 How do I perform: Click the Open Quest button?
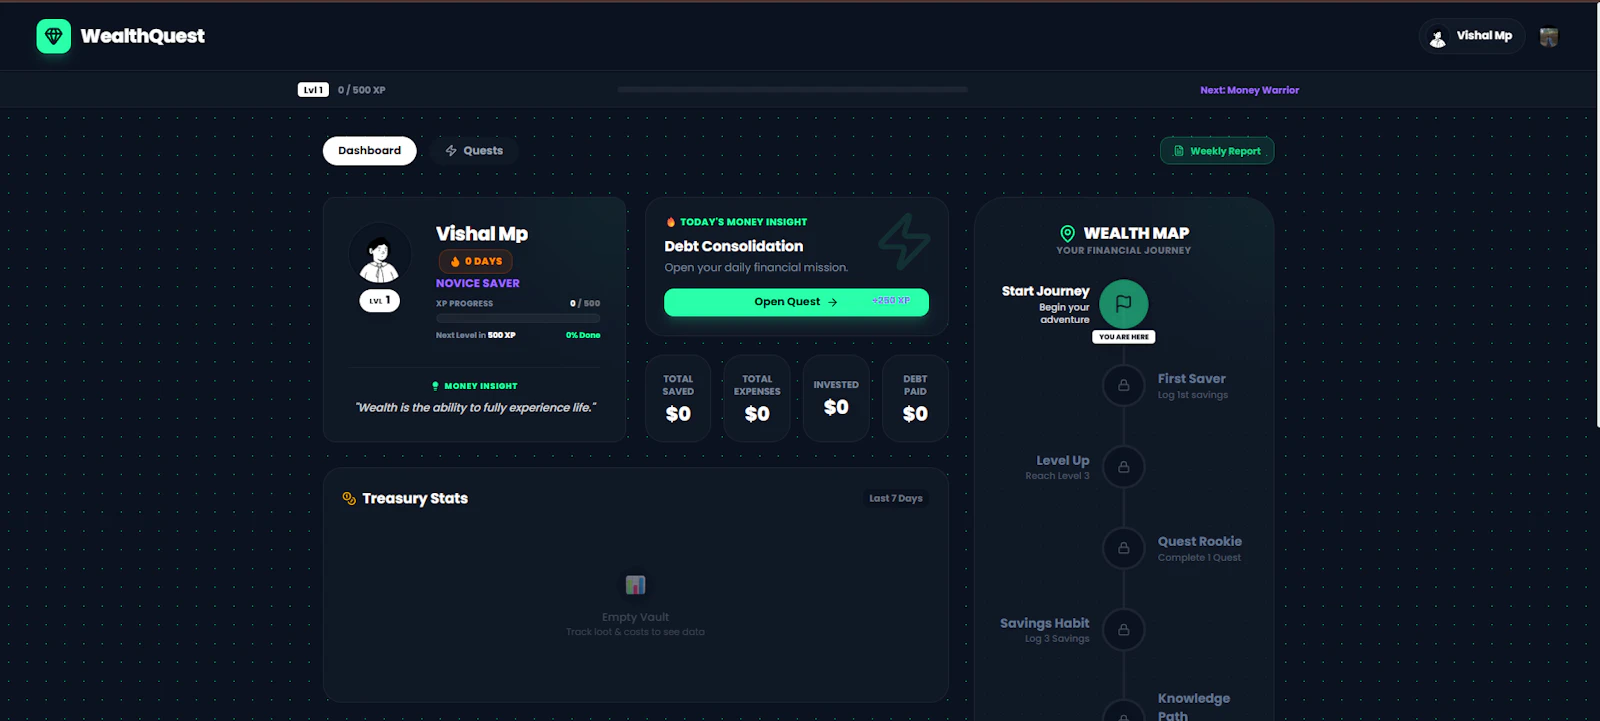[796, 302]
